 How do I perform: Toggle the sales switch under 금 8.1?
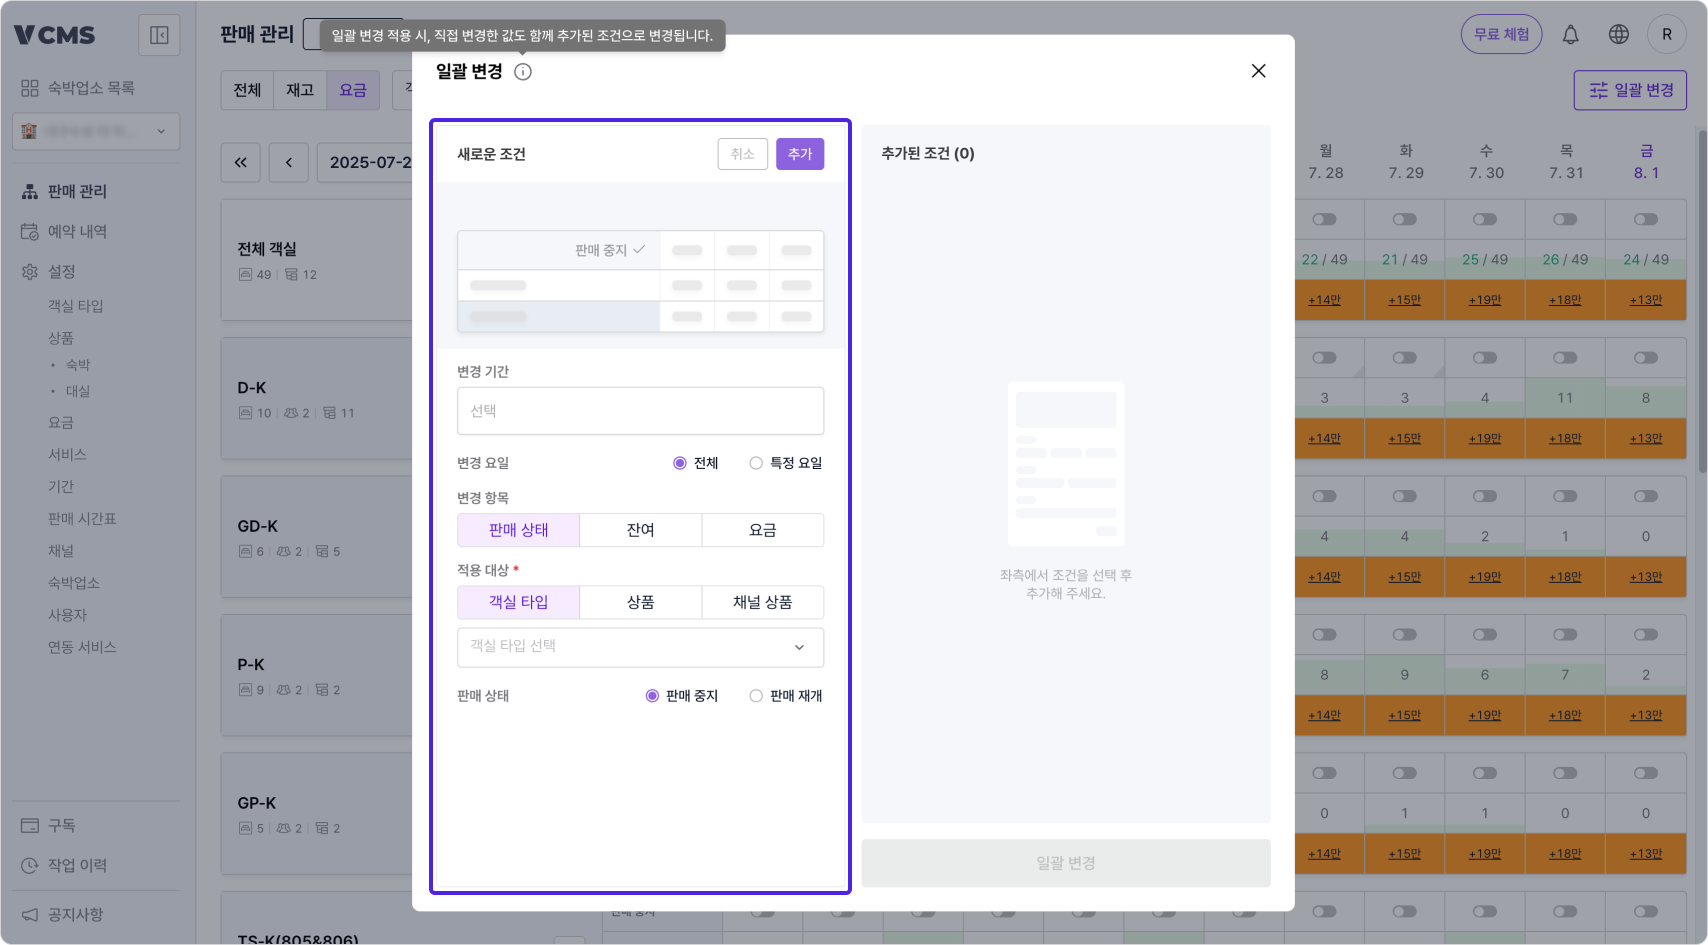[1646, 218]
